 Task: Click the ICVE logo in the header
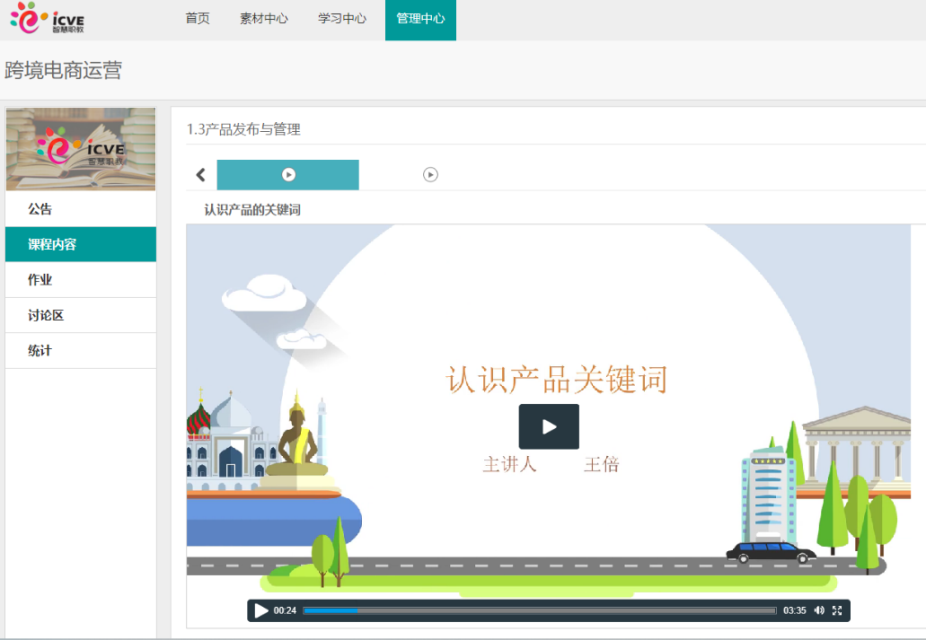tap(47, 19)
